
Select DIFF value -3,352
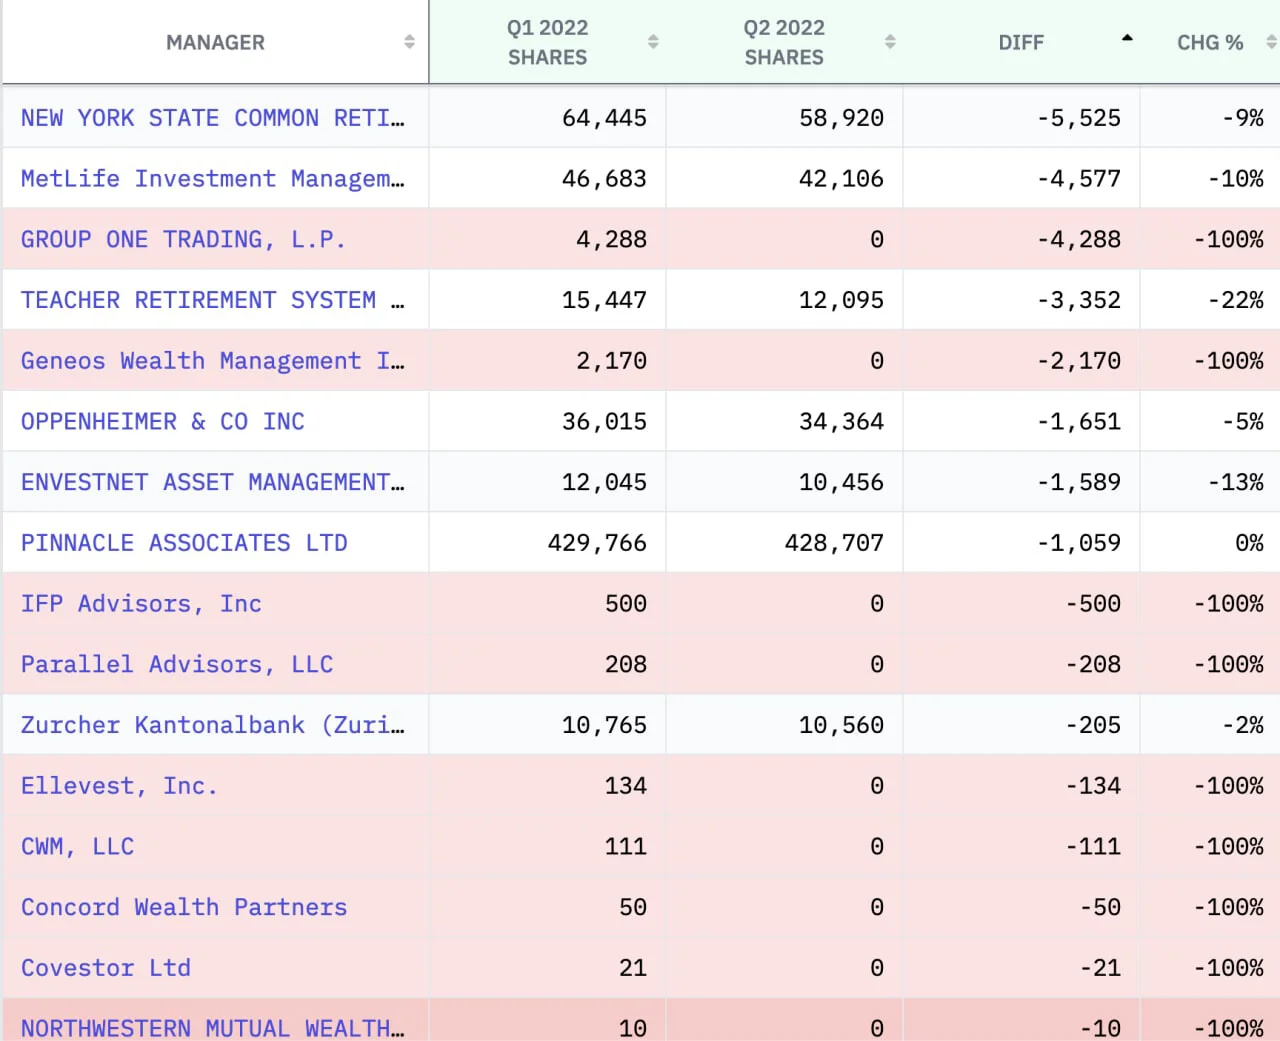coord(1079,300)
